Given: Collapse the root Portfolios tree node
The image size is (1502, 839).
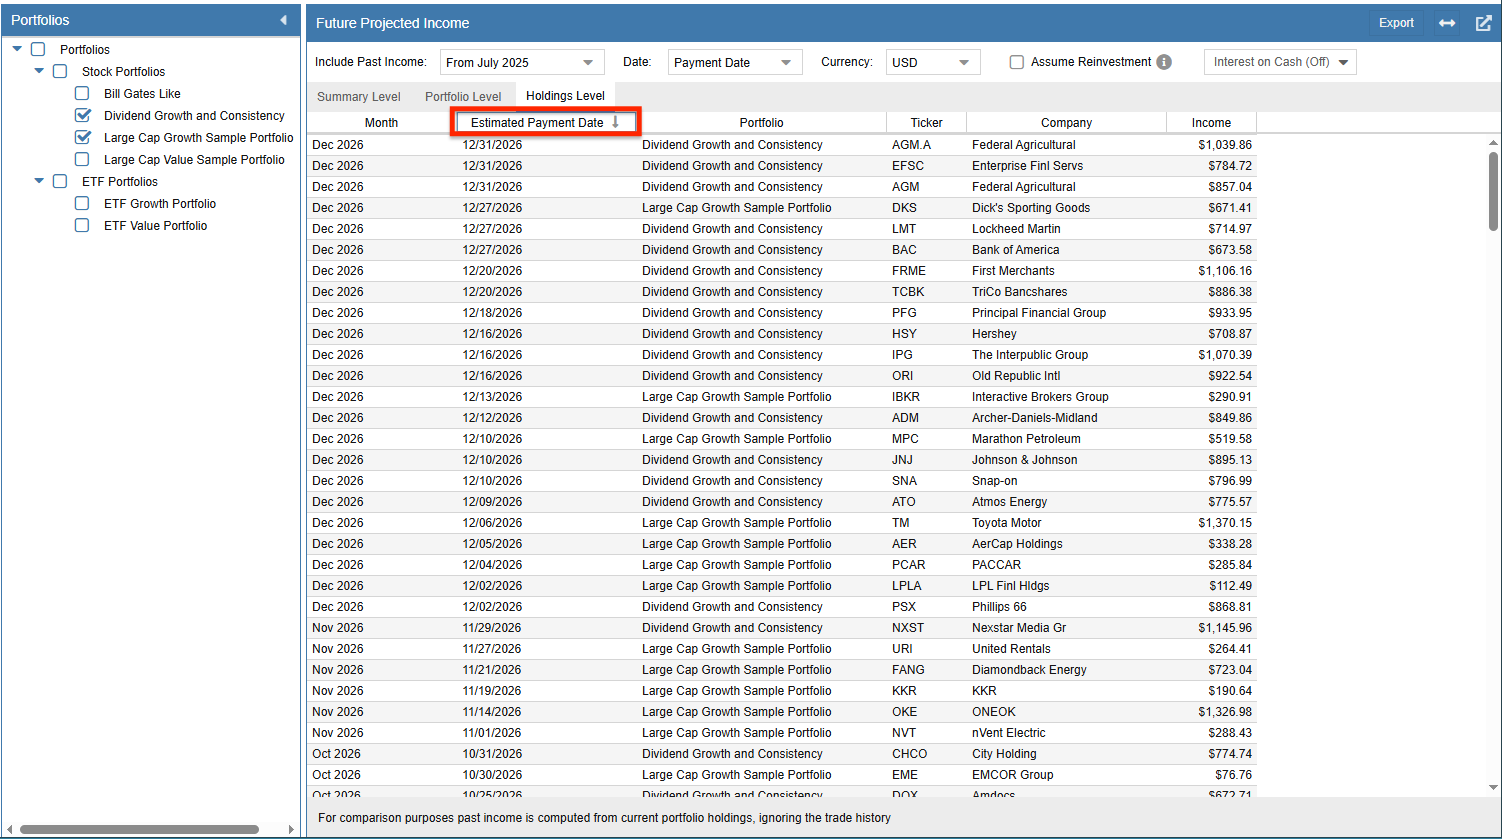Looking at the screenshot, I should pyautogui.click(x=17, y=49).
